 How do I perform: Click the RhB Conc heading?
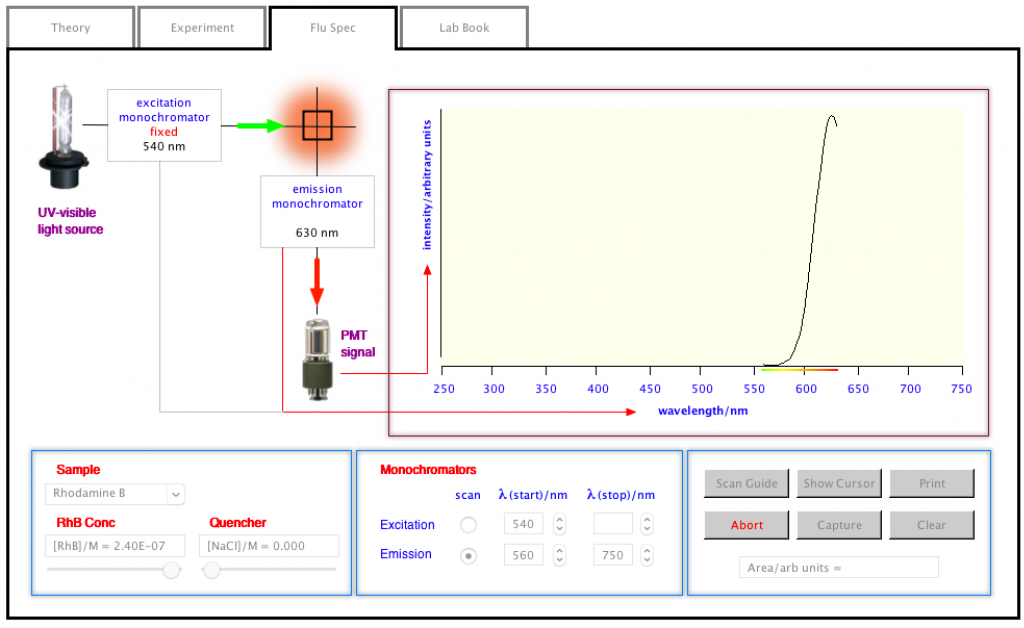click(86, 522)
